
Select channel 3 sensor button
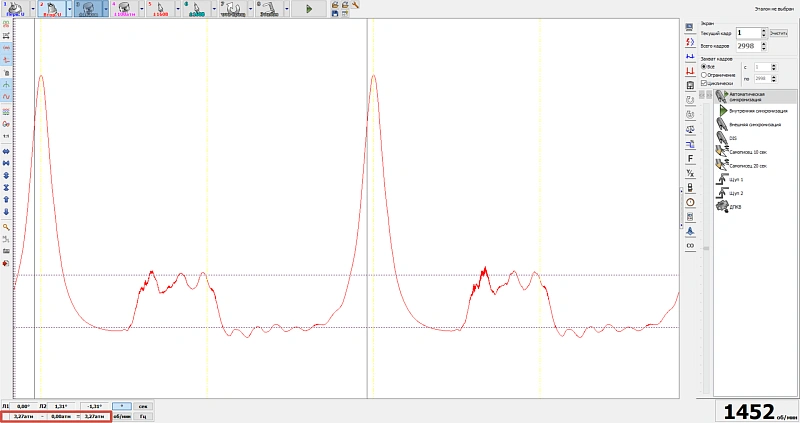[88, 9]
